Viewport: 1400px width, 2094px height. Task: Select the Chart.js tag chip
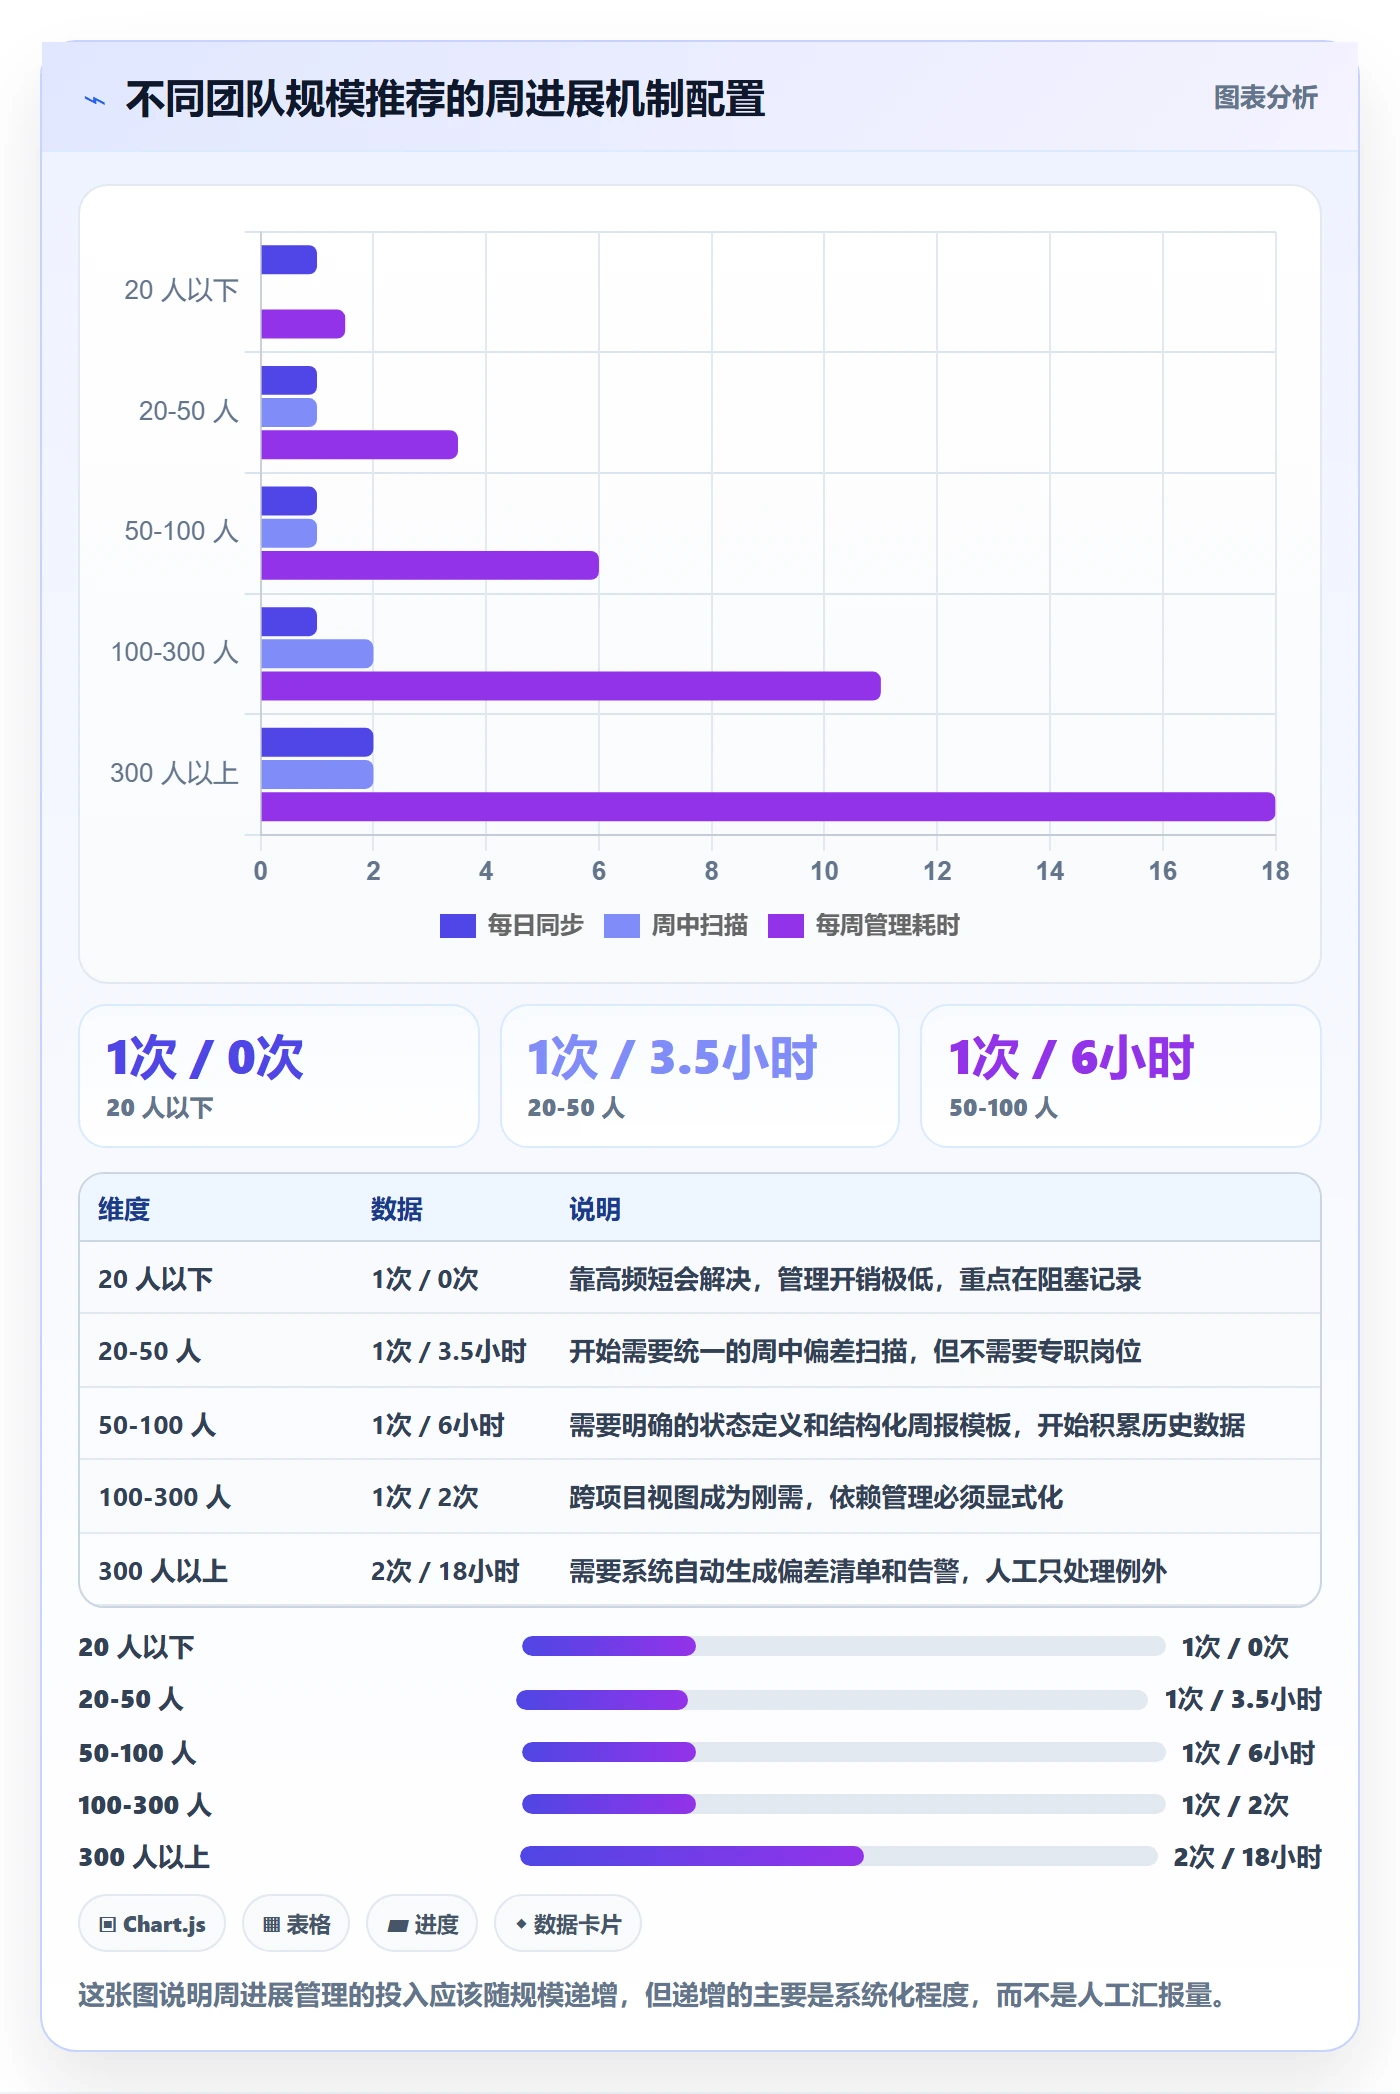tap(152, 1924)
